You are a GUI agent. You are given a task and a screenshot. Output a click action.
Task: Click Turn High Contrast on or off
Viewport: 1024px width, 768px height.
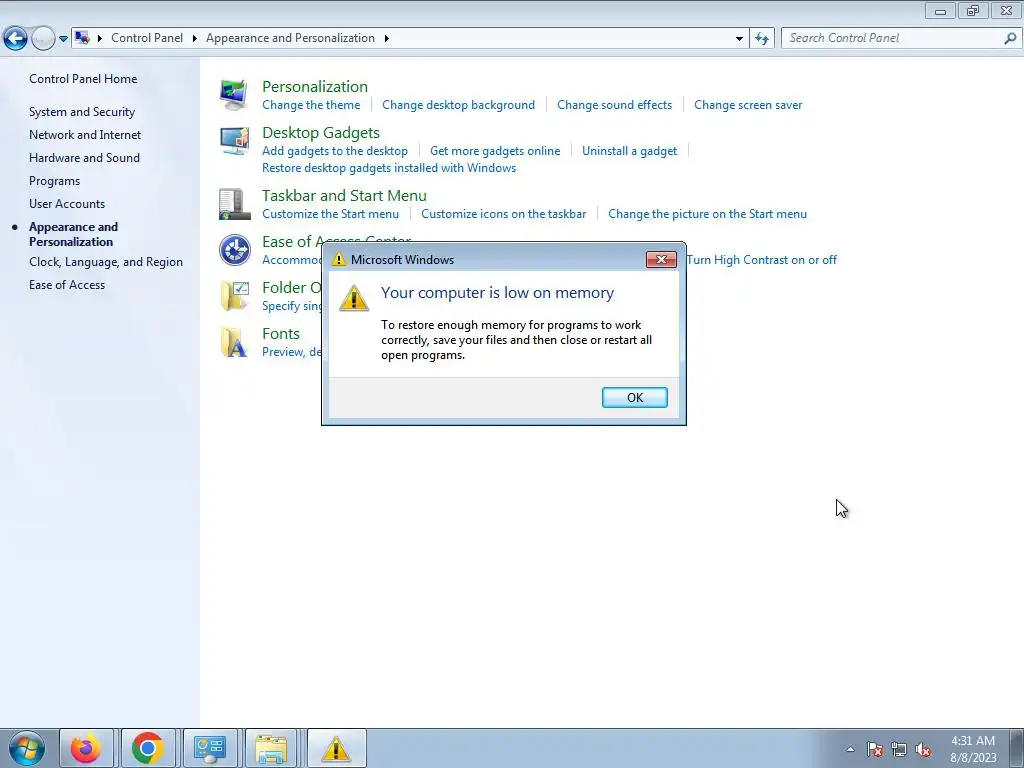click(x=761, y=260)
